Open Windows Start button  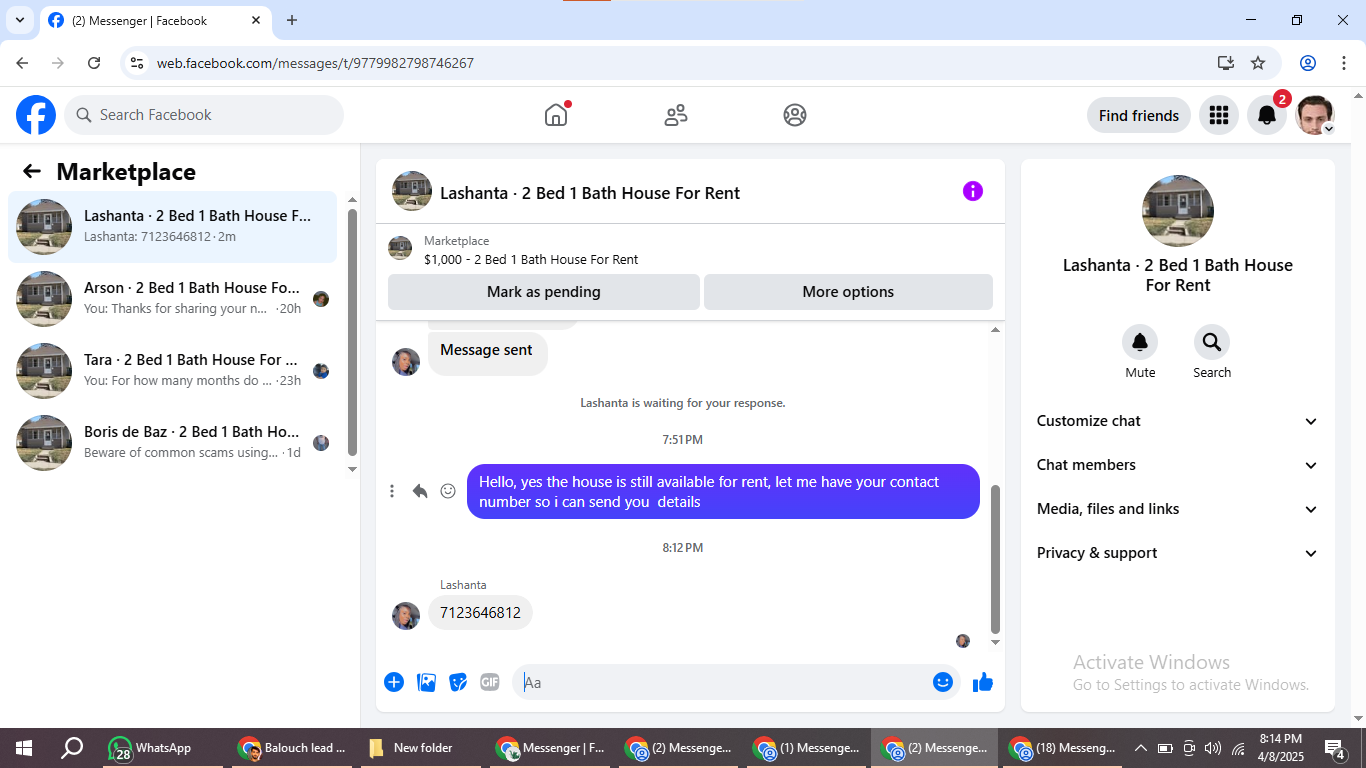(23, 748)
